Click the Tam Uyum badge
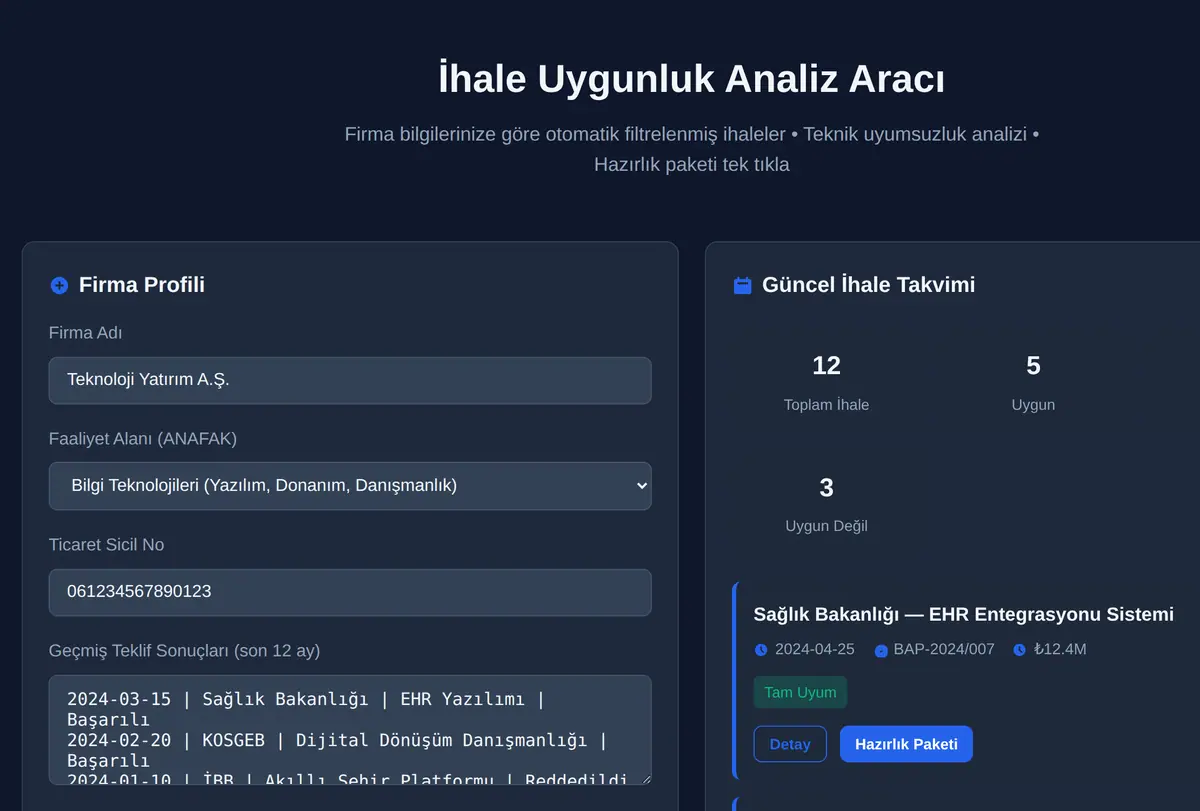This screenshot has width=1200, height=811. pyautogui.click(x=800, y=692)
